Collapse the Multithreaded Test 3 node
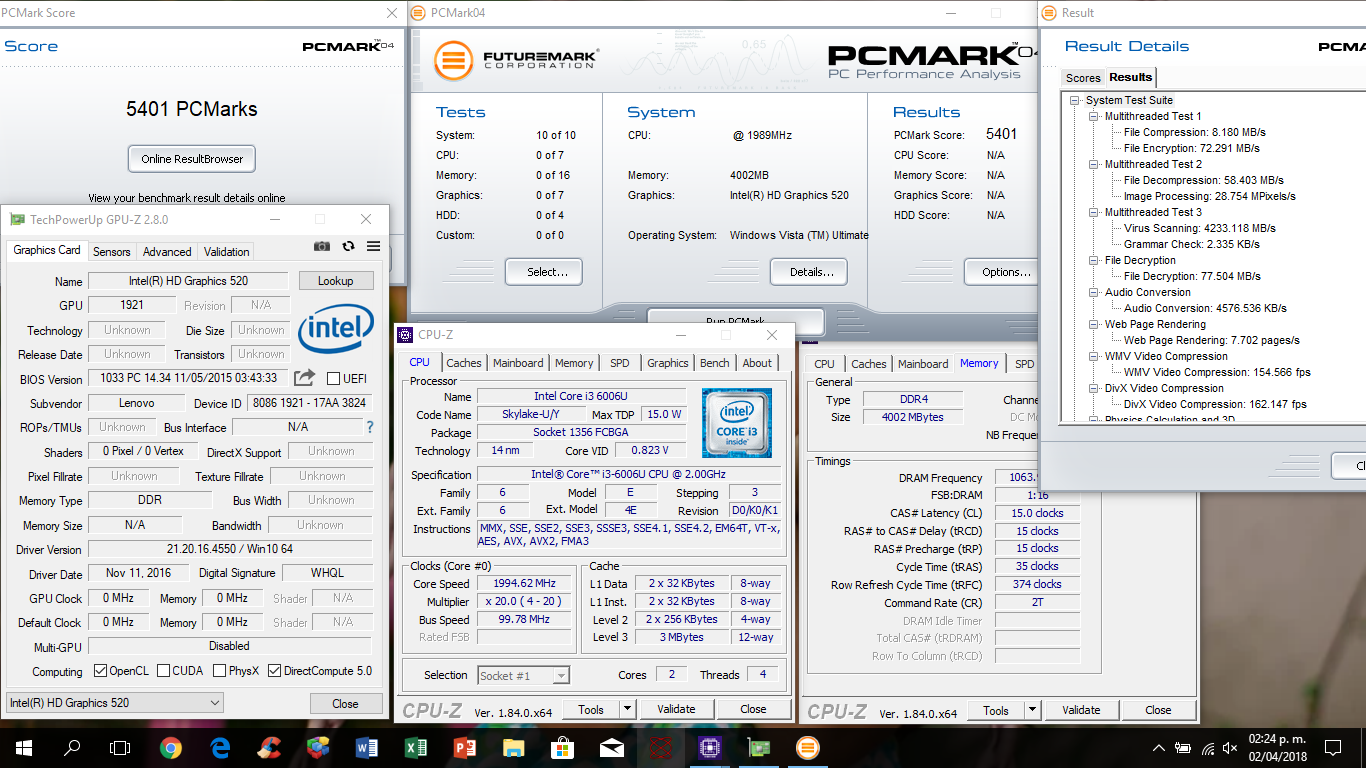The width and height of the screenshot is (1366, 768). coord(1095,212)
